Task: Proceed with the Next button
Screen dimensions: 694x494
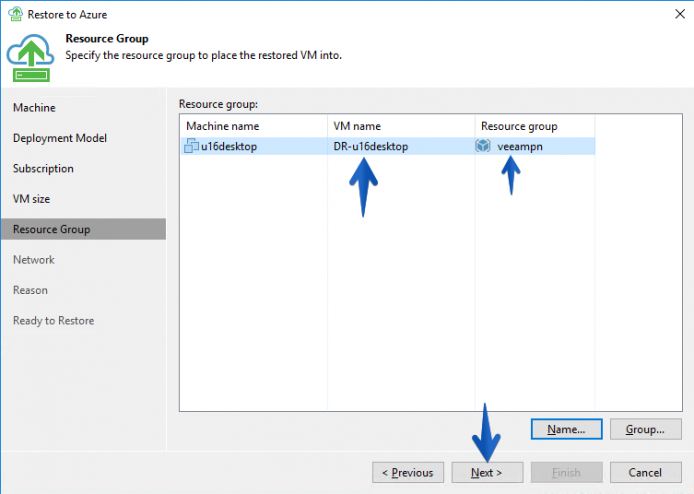Action: click(487, 472)
